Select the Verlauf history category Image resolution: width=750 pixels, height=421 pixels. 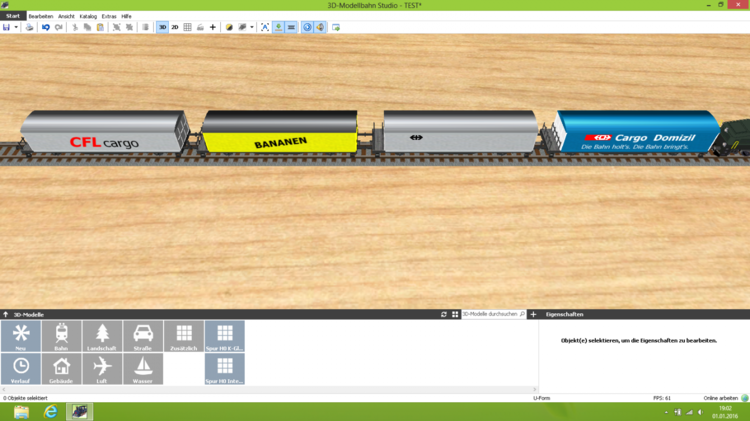tap(21, 369)
